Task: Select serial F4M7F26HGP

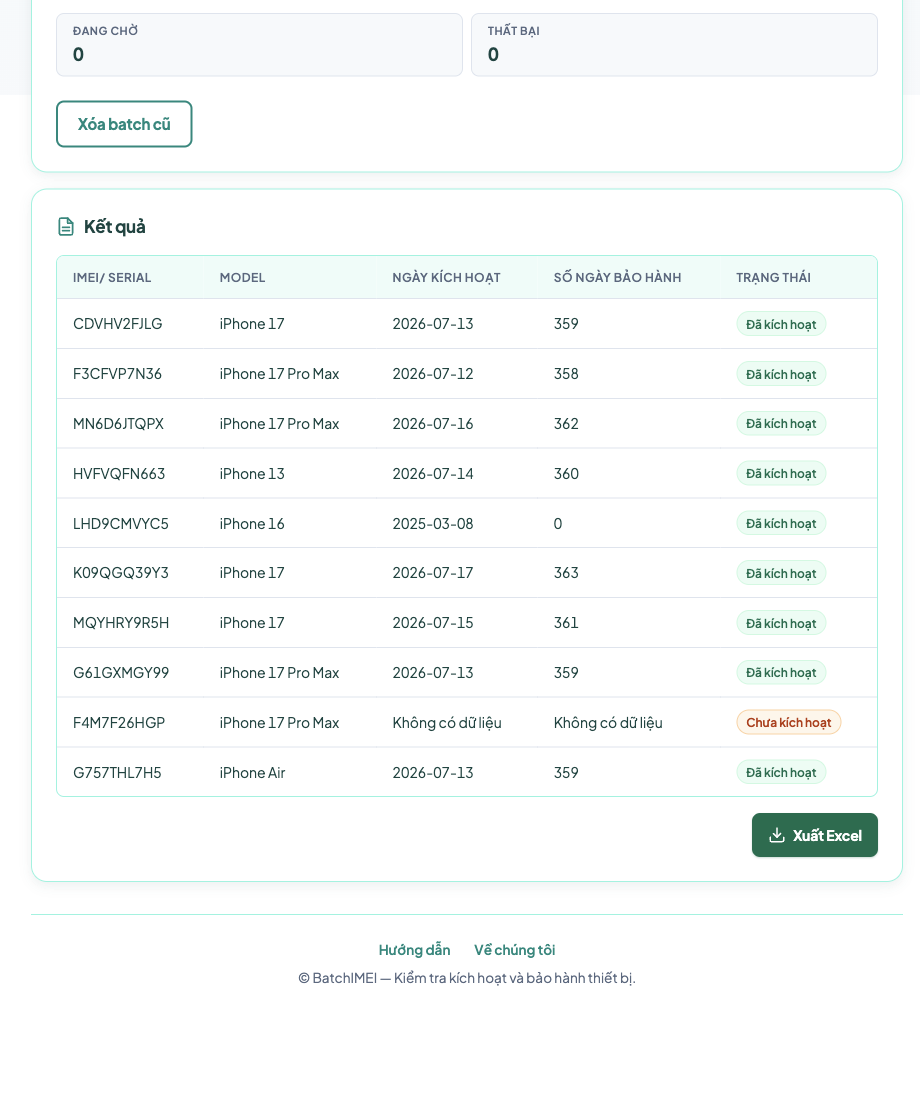Action: click(x=119, y=723)
